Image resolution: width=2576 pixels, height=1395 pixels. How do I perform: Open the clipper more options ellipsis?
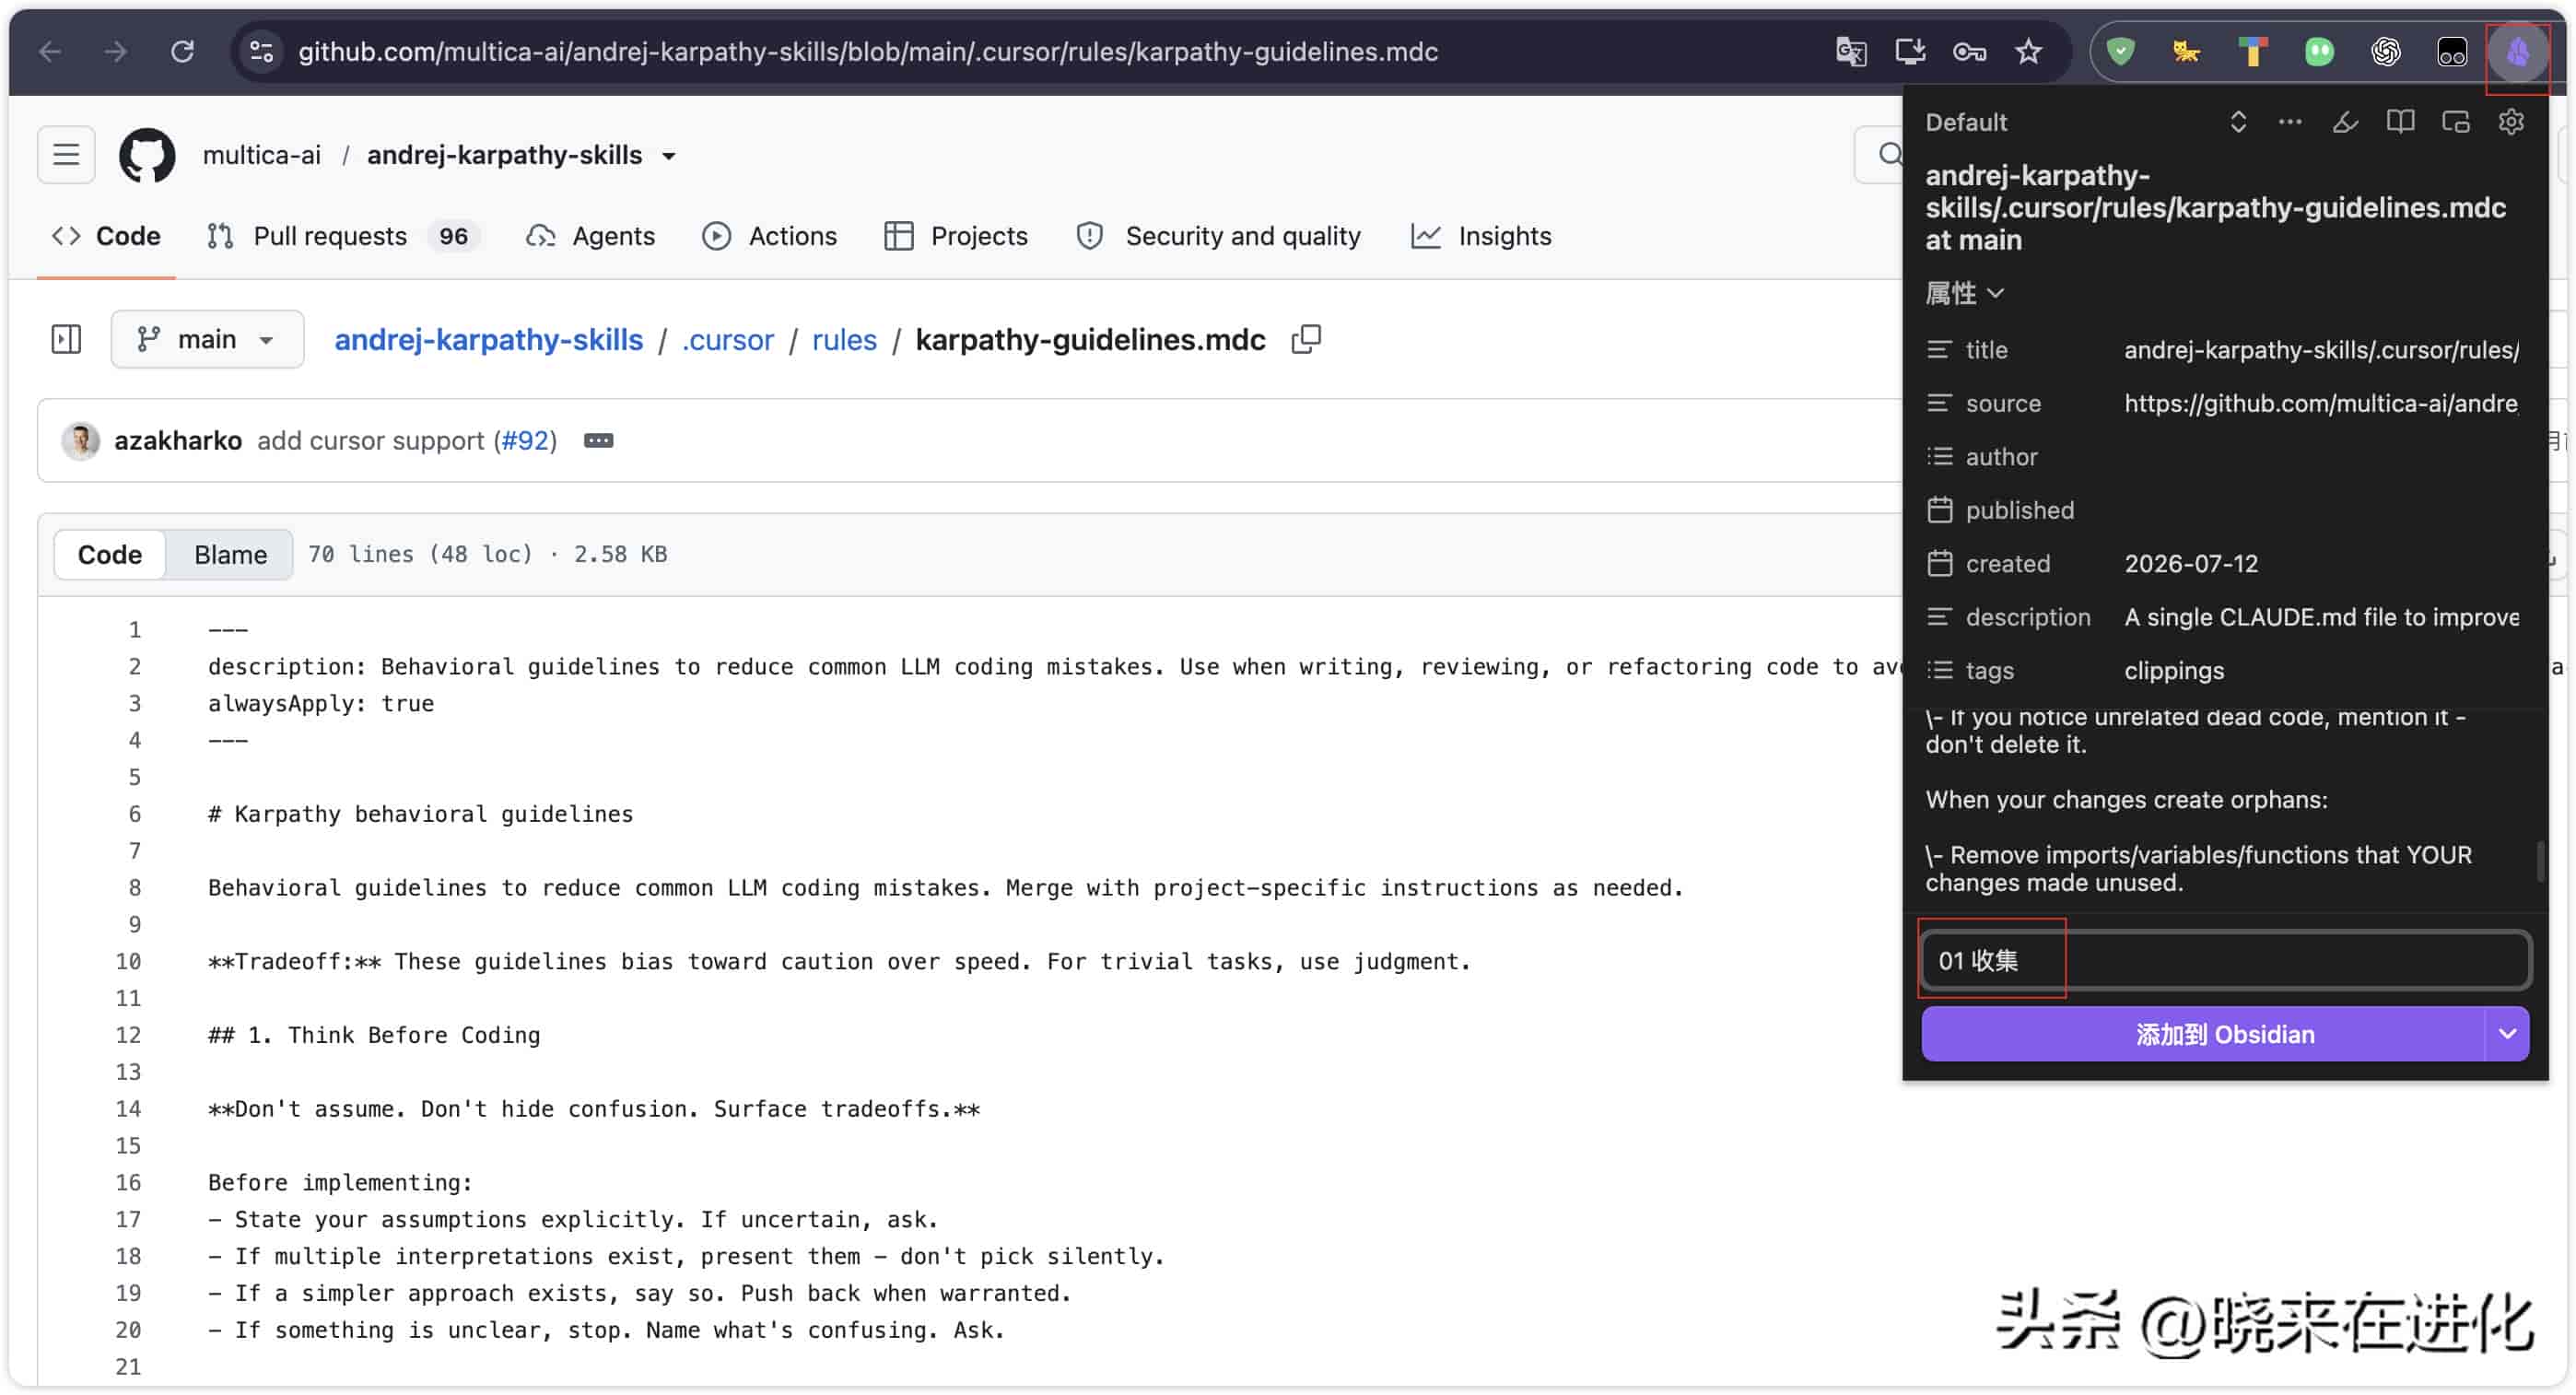(2290, 122)
